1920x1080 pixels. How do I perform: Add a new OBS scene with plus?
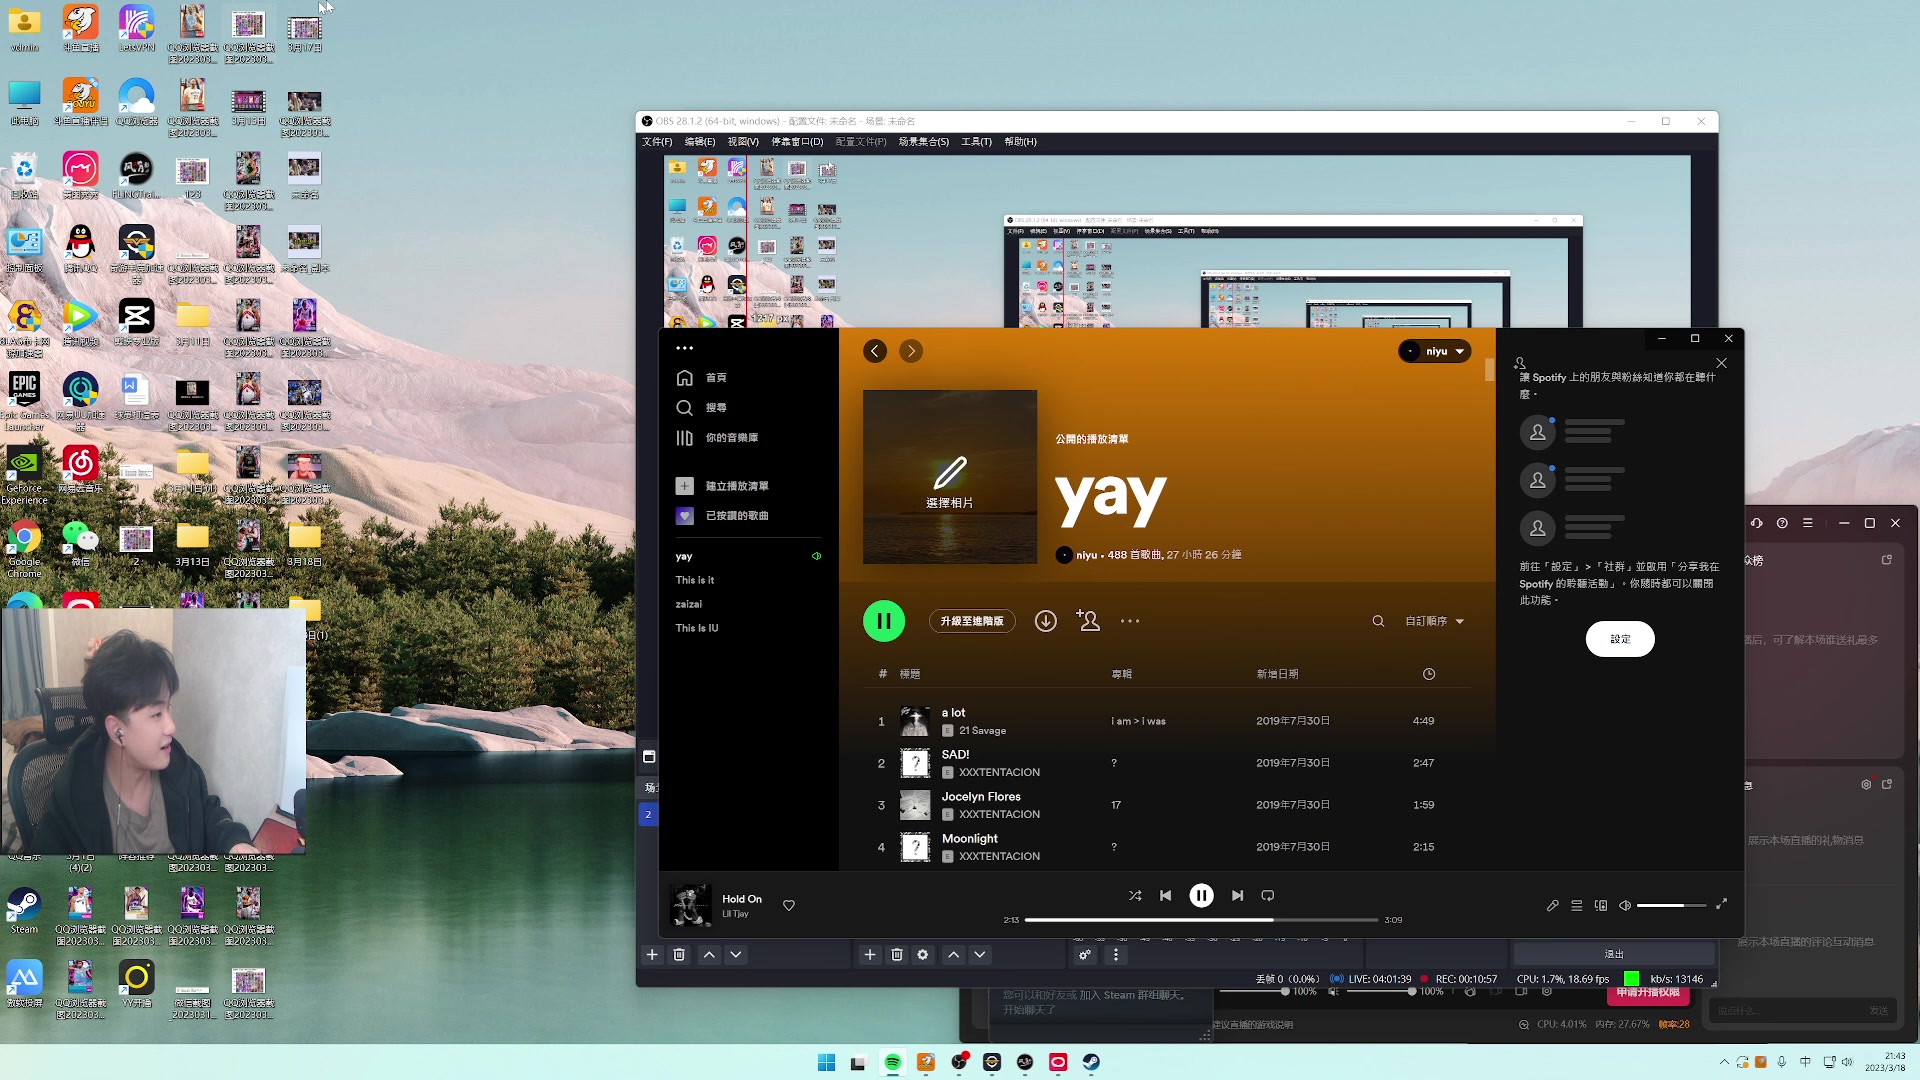(x=652, y=955)
